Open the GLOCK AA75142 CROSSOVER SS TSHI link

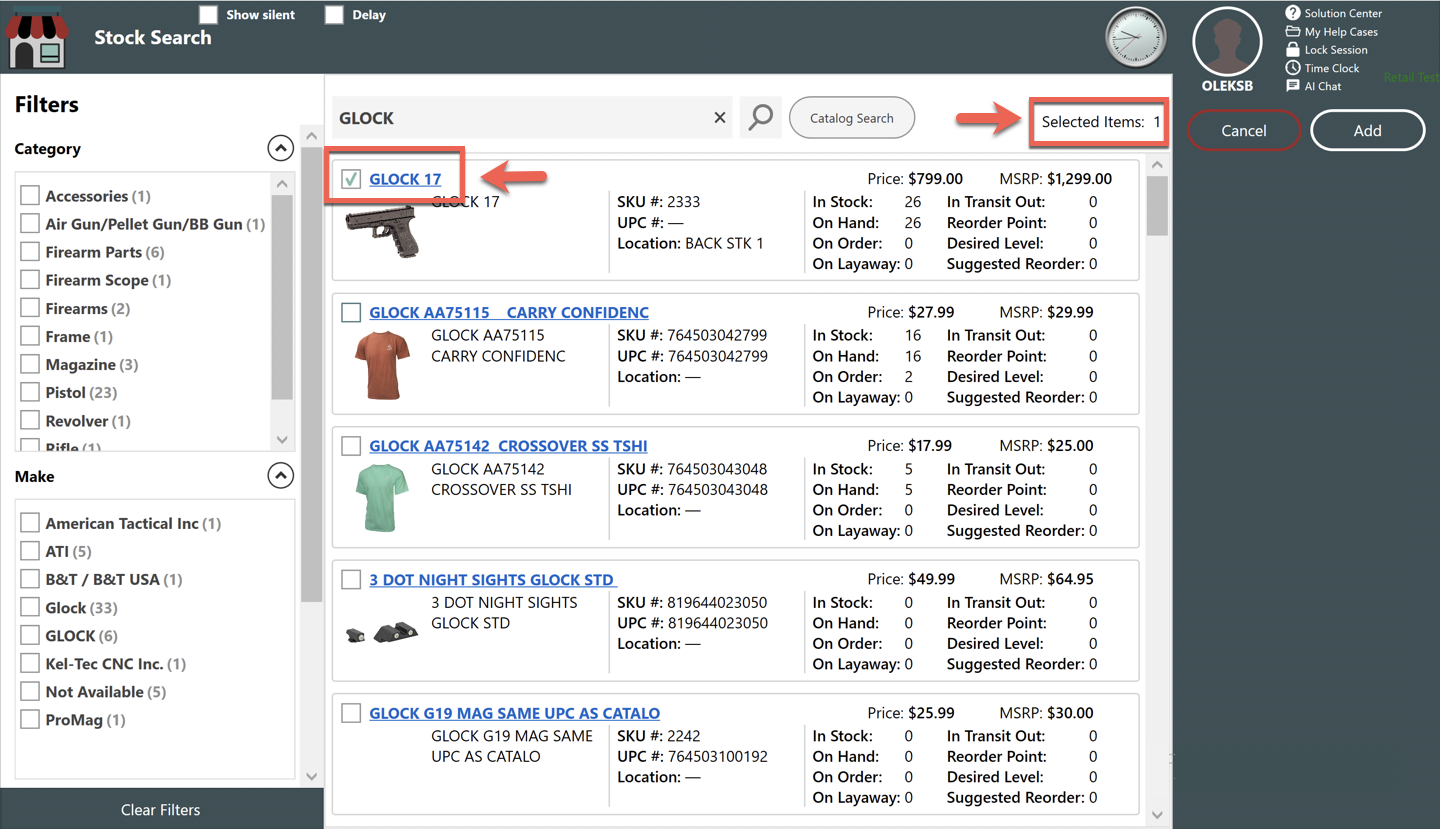pos(508,446)
